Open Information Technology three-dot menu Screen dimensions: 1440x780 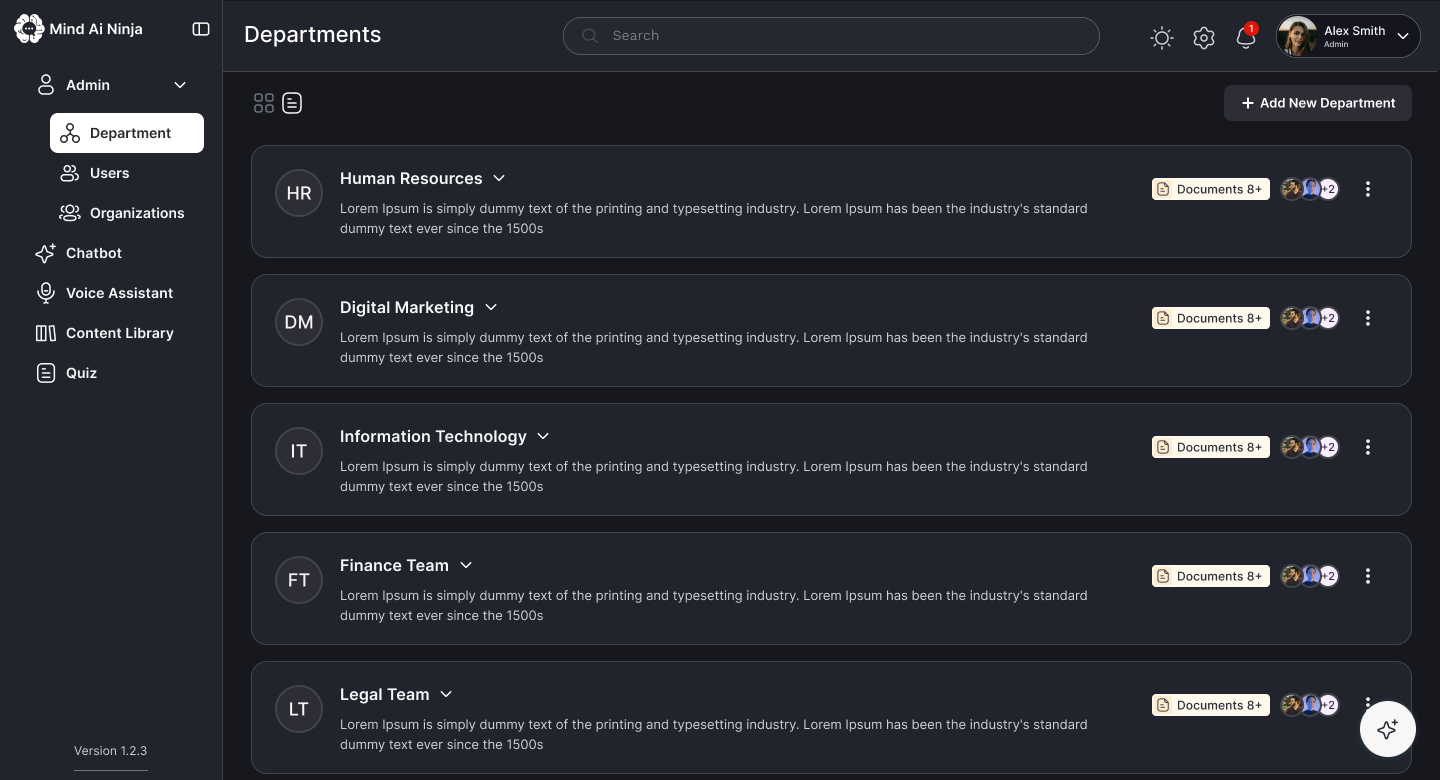tap(1368, 447)
